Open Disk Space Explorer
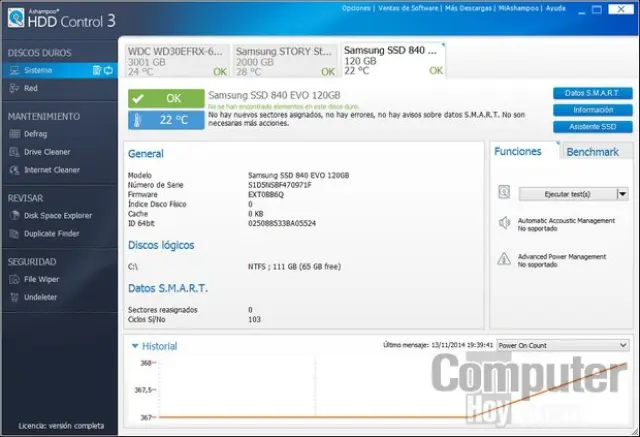The width and height of the screenshot is (640, 437). point(57,215)
